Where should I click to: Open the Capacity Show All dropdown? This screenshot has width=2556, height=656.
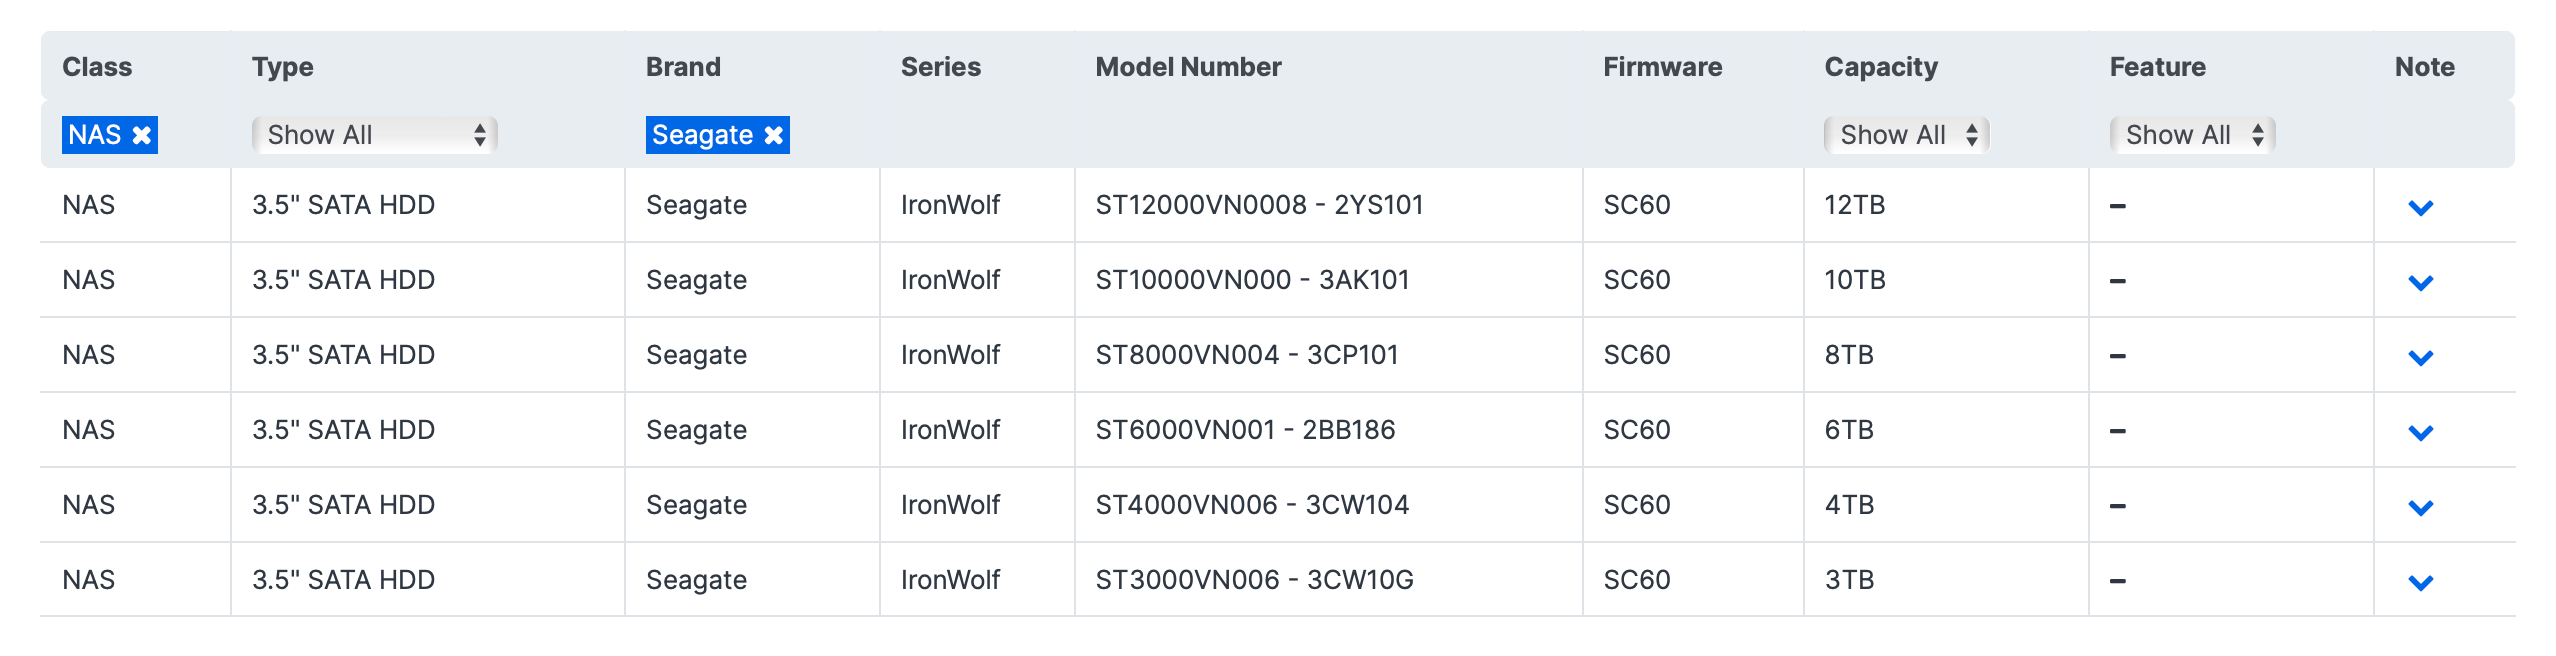pos(1906,135)
